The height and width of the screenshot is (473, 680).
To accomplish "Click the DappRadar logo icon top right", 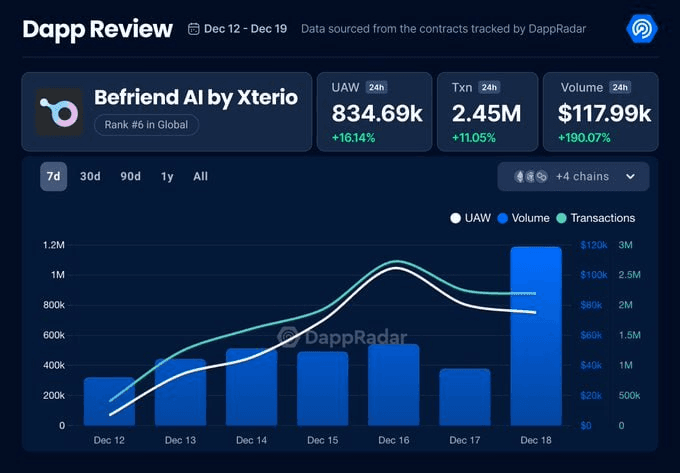I will pyautogui.click(x=640, y=29).
